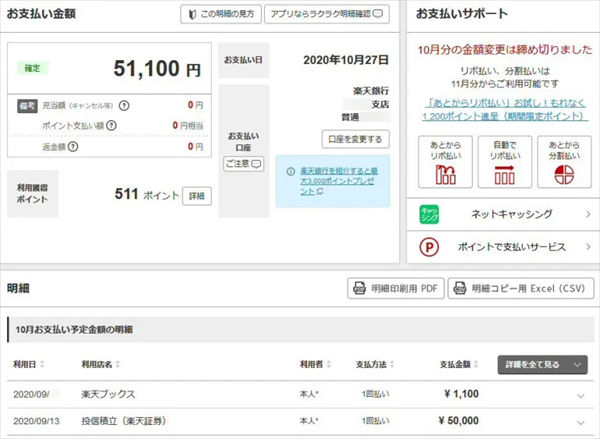The width and height of the screenshot is (600, 439).
Task: Click help icon next to 充当額
Action: point(124,105)
